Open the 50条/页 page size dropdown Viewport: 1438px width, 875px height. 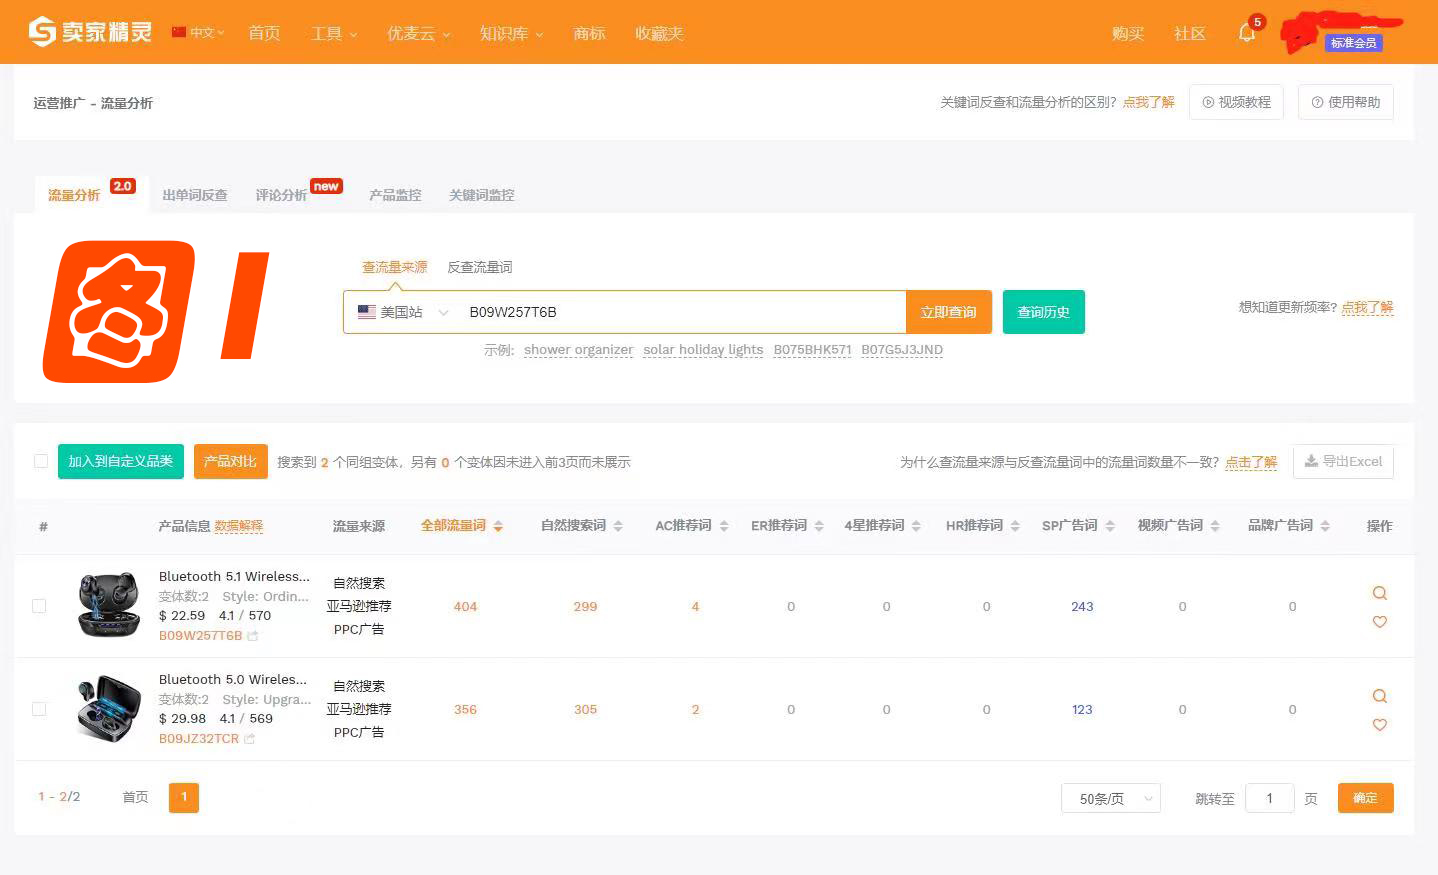coord(1110,798)
